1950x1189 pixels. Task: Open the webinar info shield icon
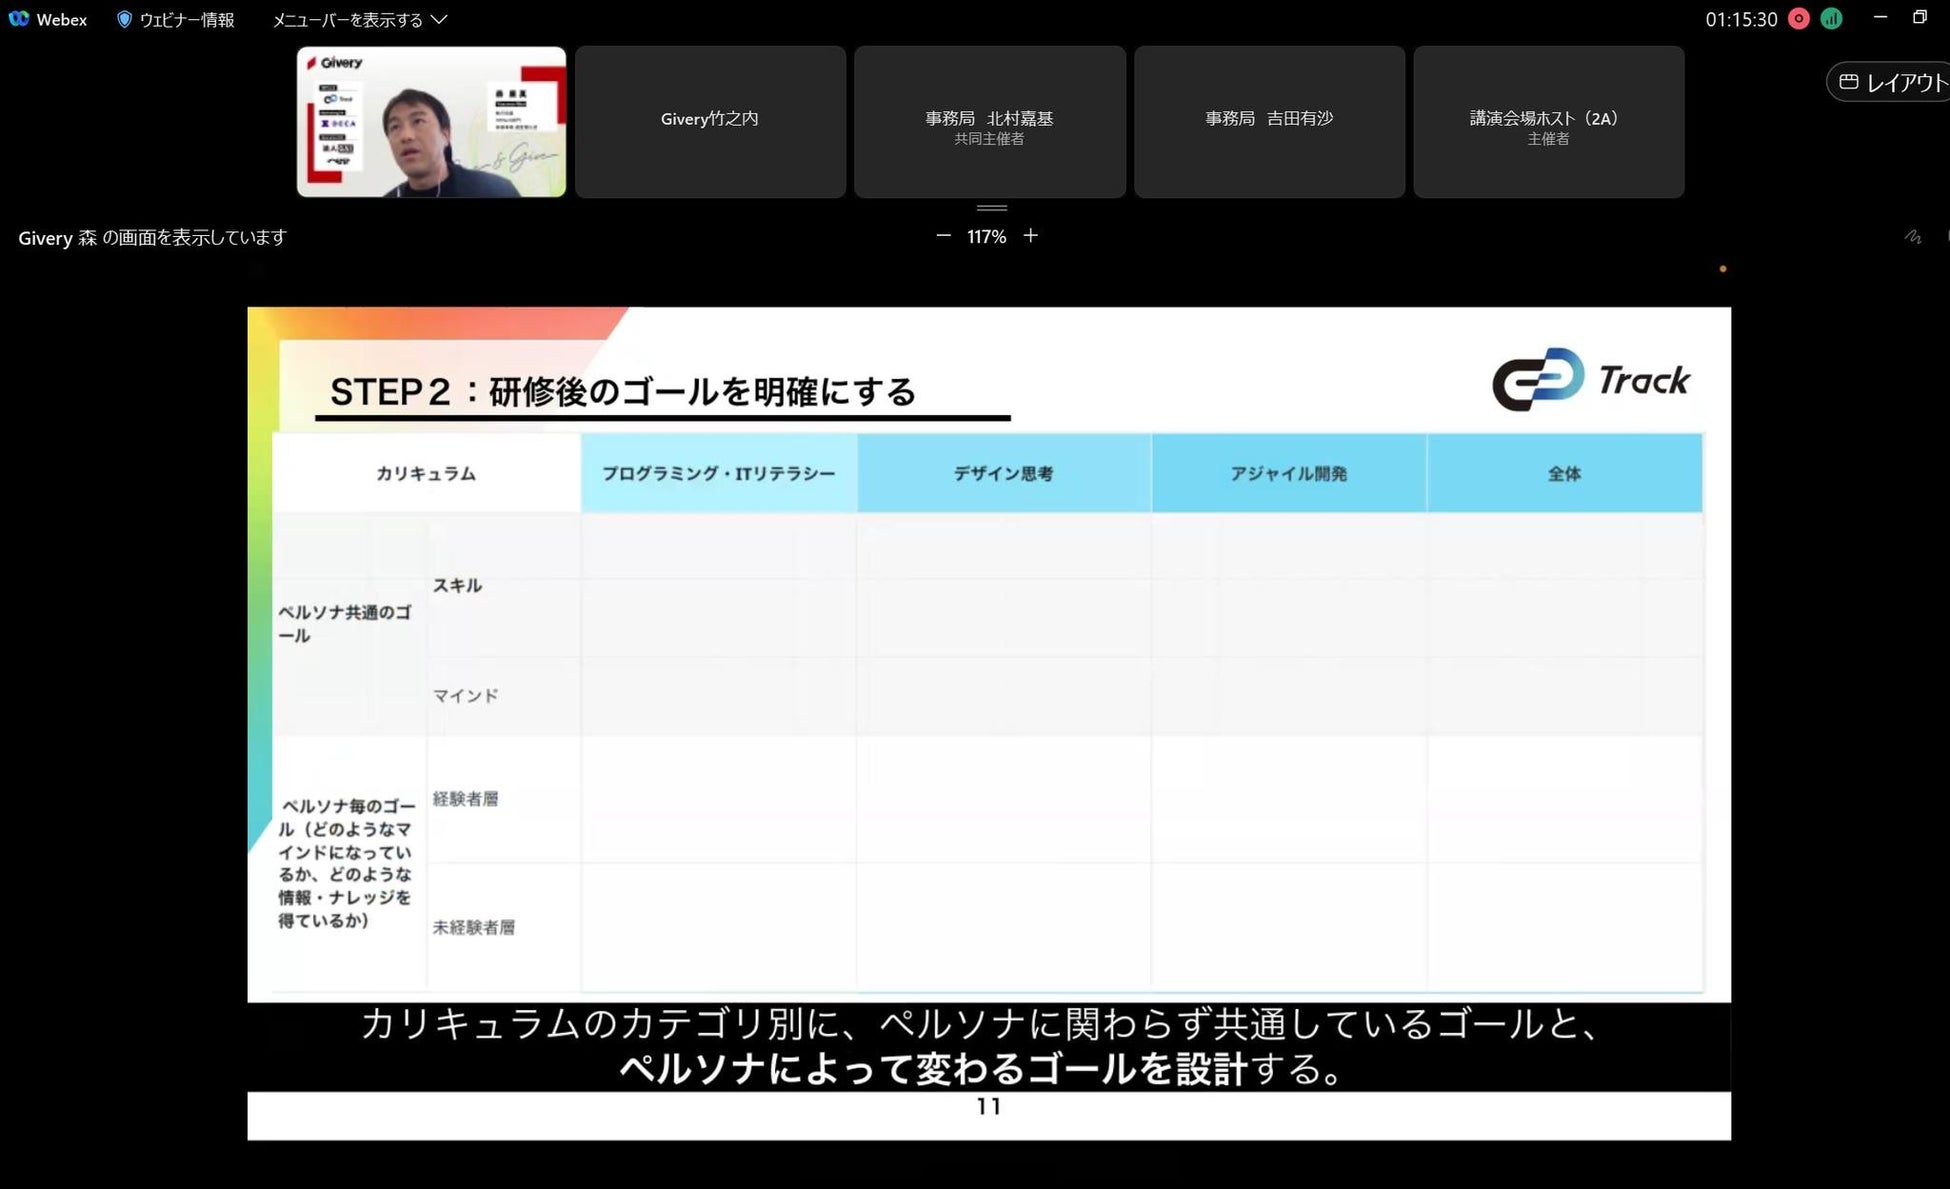(124, 19)
